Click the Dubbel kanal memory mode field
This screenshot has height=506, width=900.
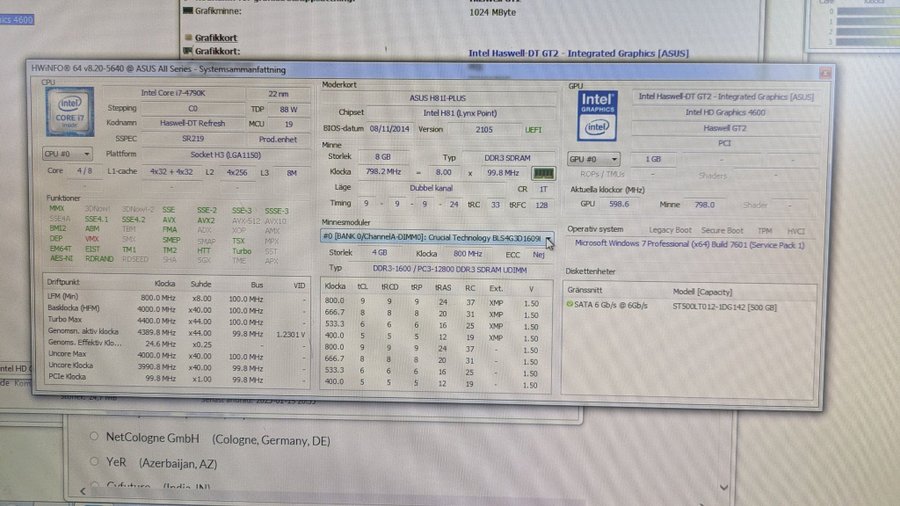pos(431,188)
